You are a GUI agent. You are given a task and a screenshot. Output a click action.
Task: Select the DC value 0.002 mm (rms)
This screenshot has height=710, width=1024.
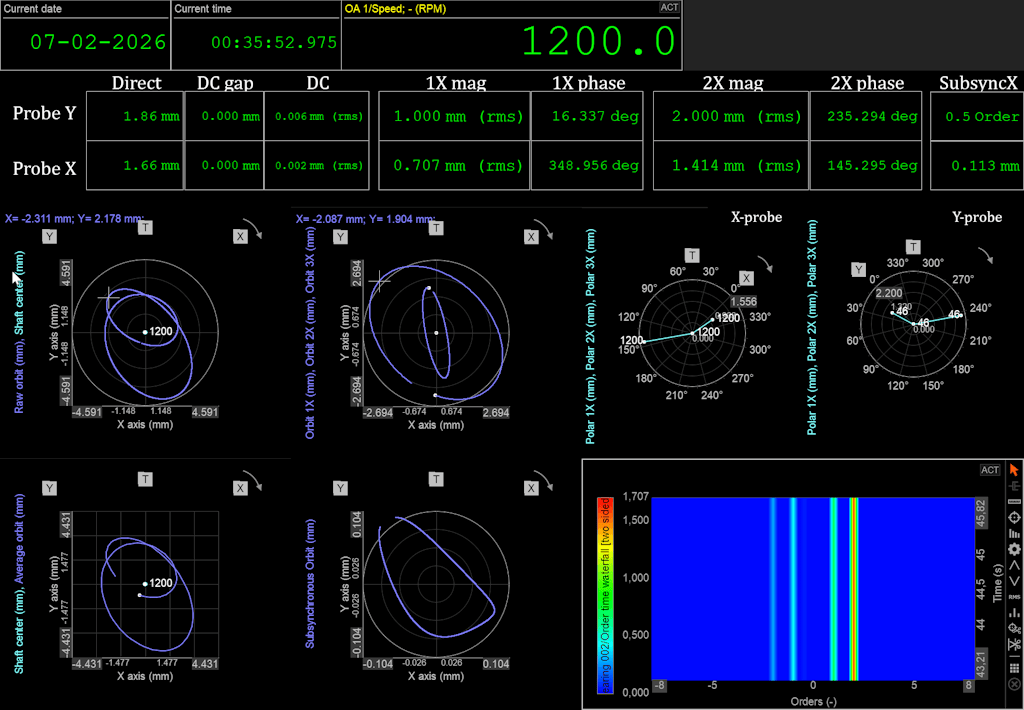click(319, 166)
